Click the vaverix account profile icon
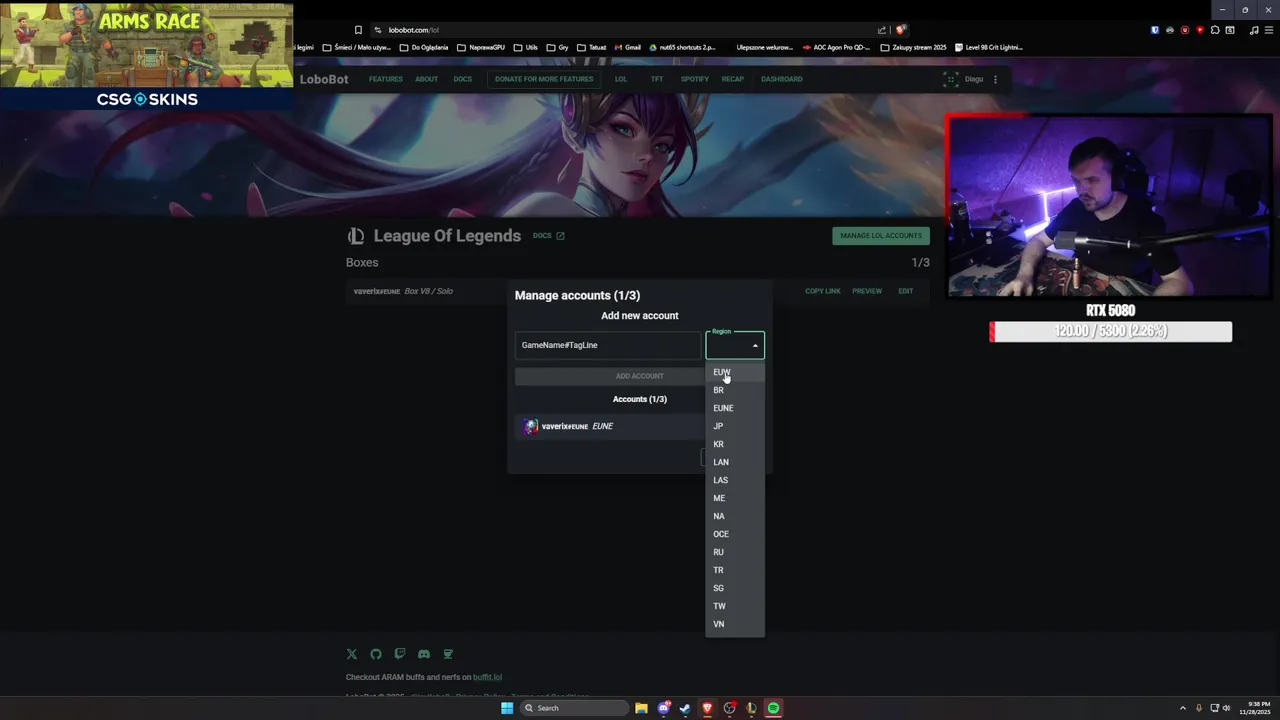This screenshot has width=1280, height=720. click(x=531, y=426)
